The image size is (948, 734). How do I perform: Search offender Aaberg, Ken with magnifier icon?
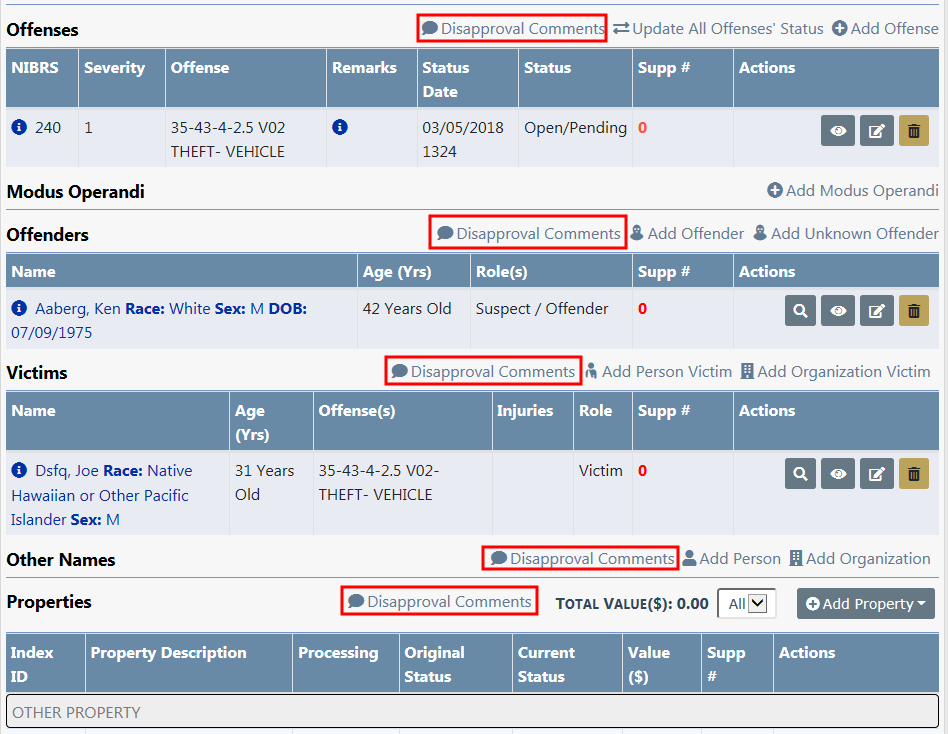point(801,312)
